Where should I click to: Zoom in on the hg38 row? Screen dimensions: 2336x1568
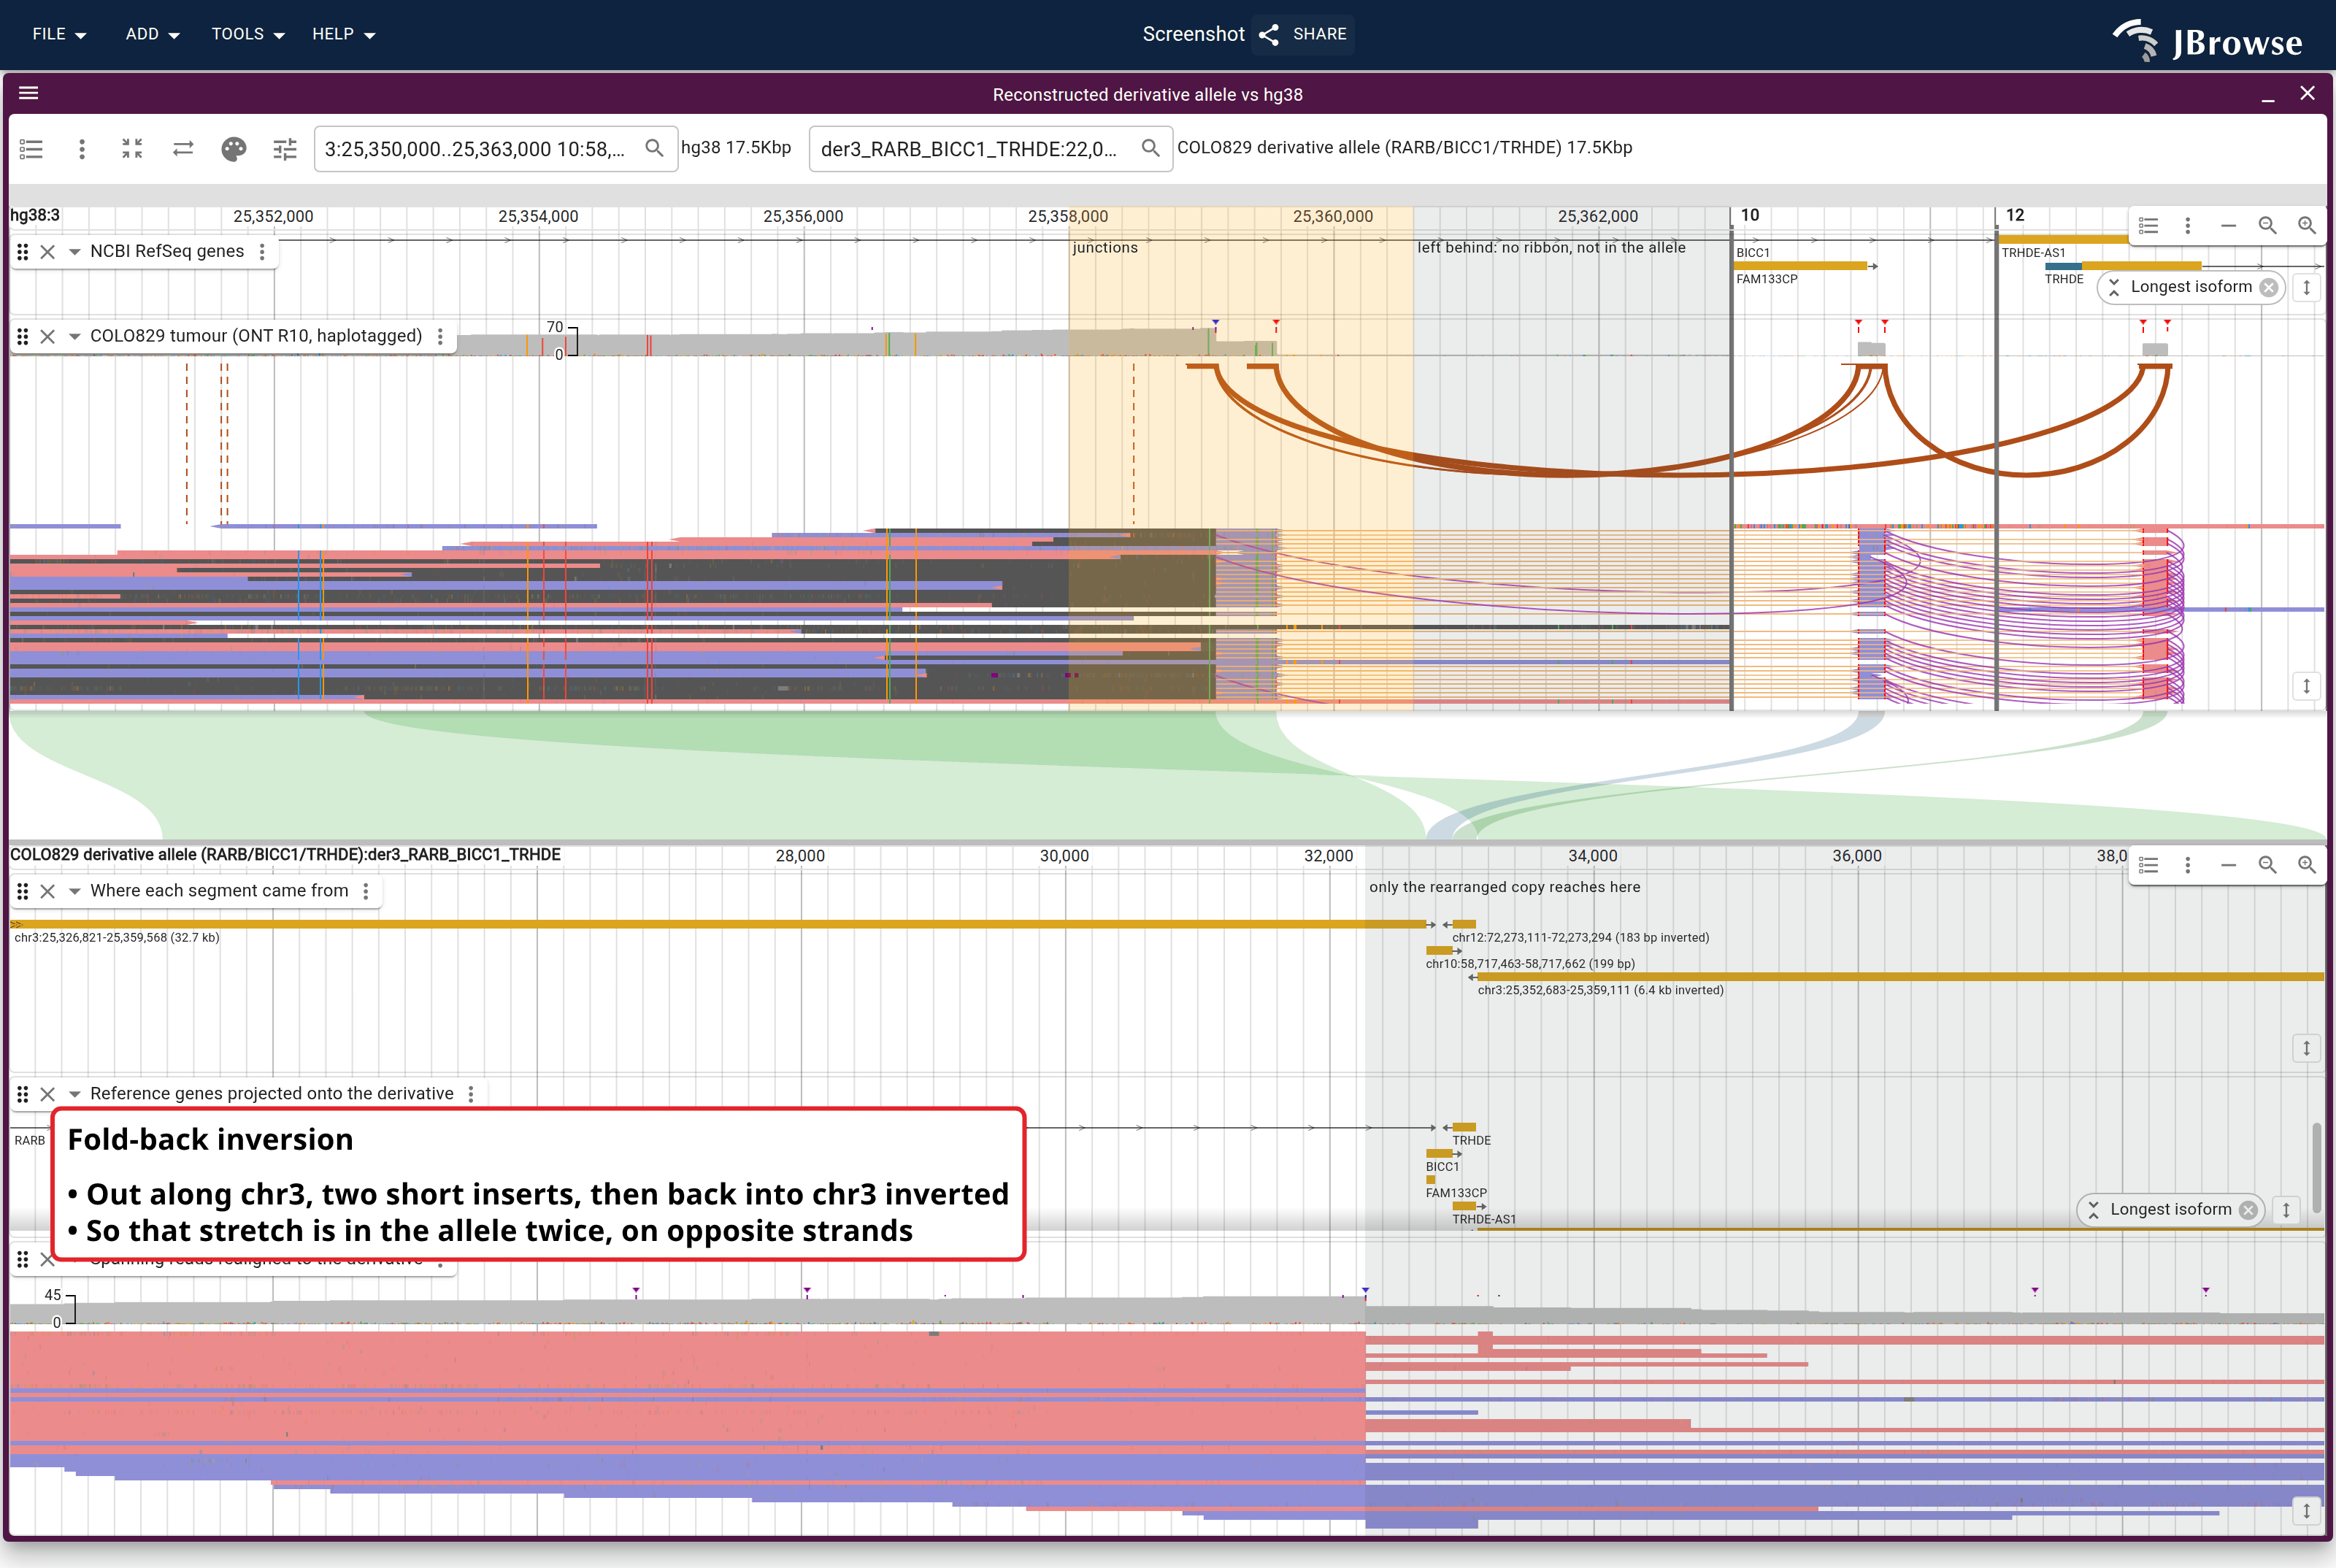click(x=2307, y=226)
